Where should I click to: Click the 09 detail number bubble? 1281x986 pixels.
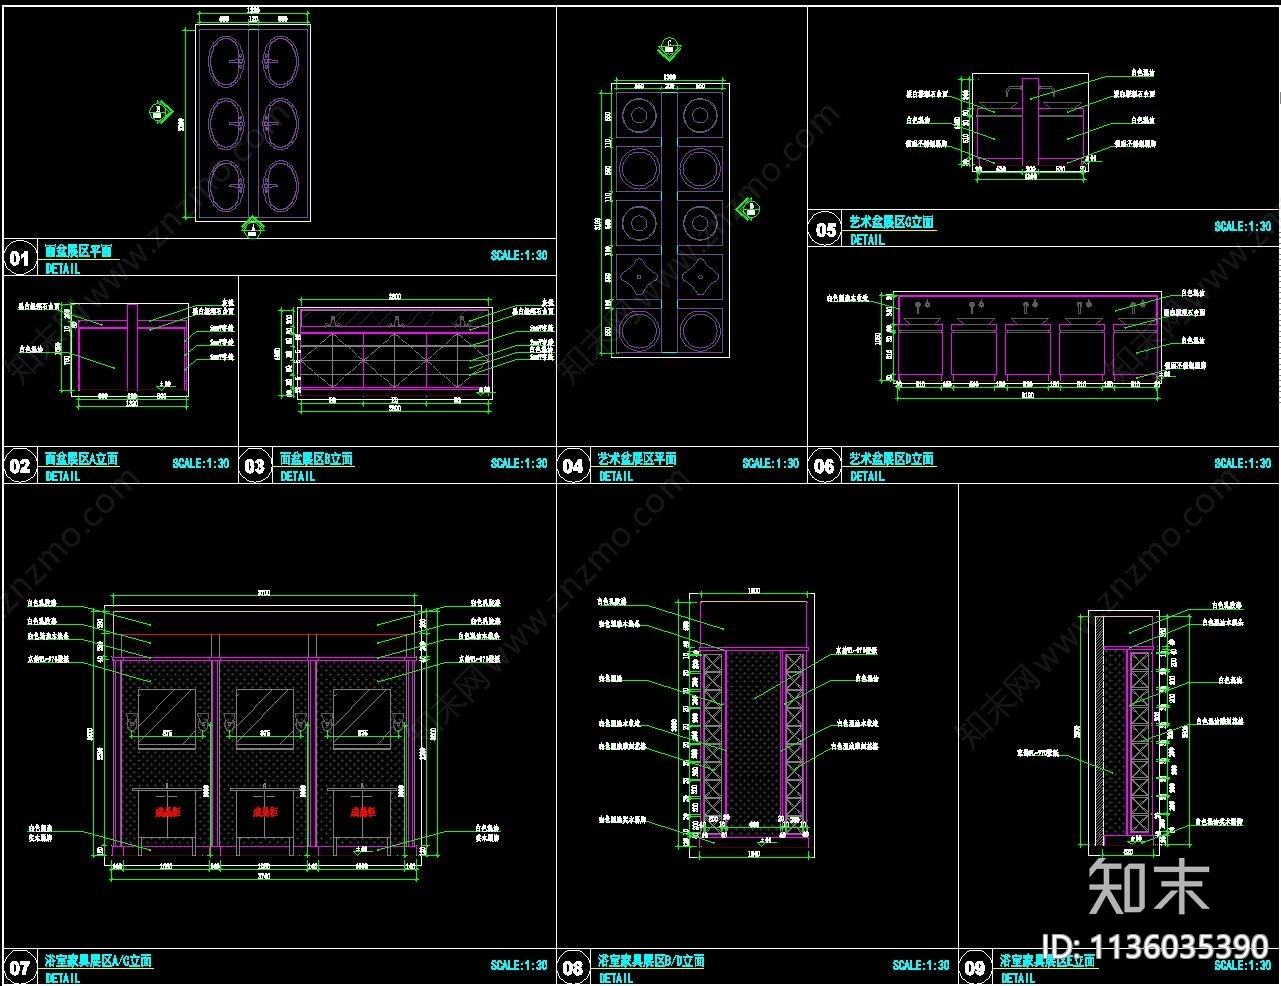(975, 967)
